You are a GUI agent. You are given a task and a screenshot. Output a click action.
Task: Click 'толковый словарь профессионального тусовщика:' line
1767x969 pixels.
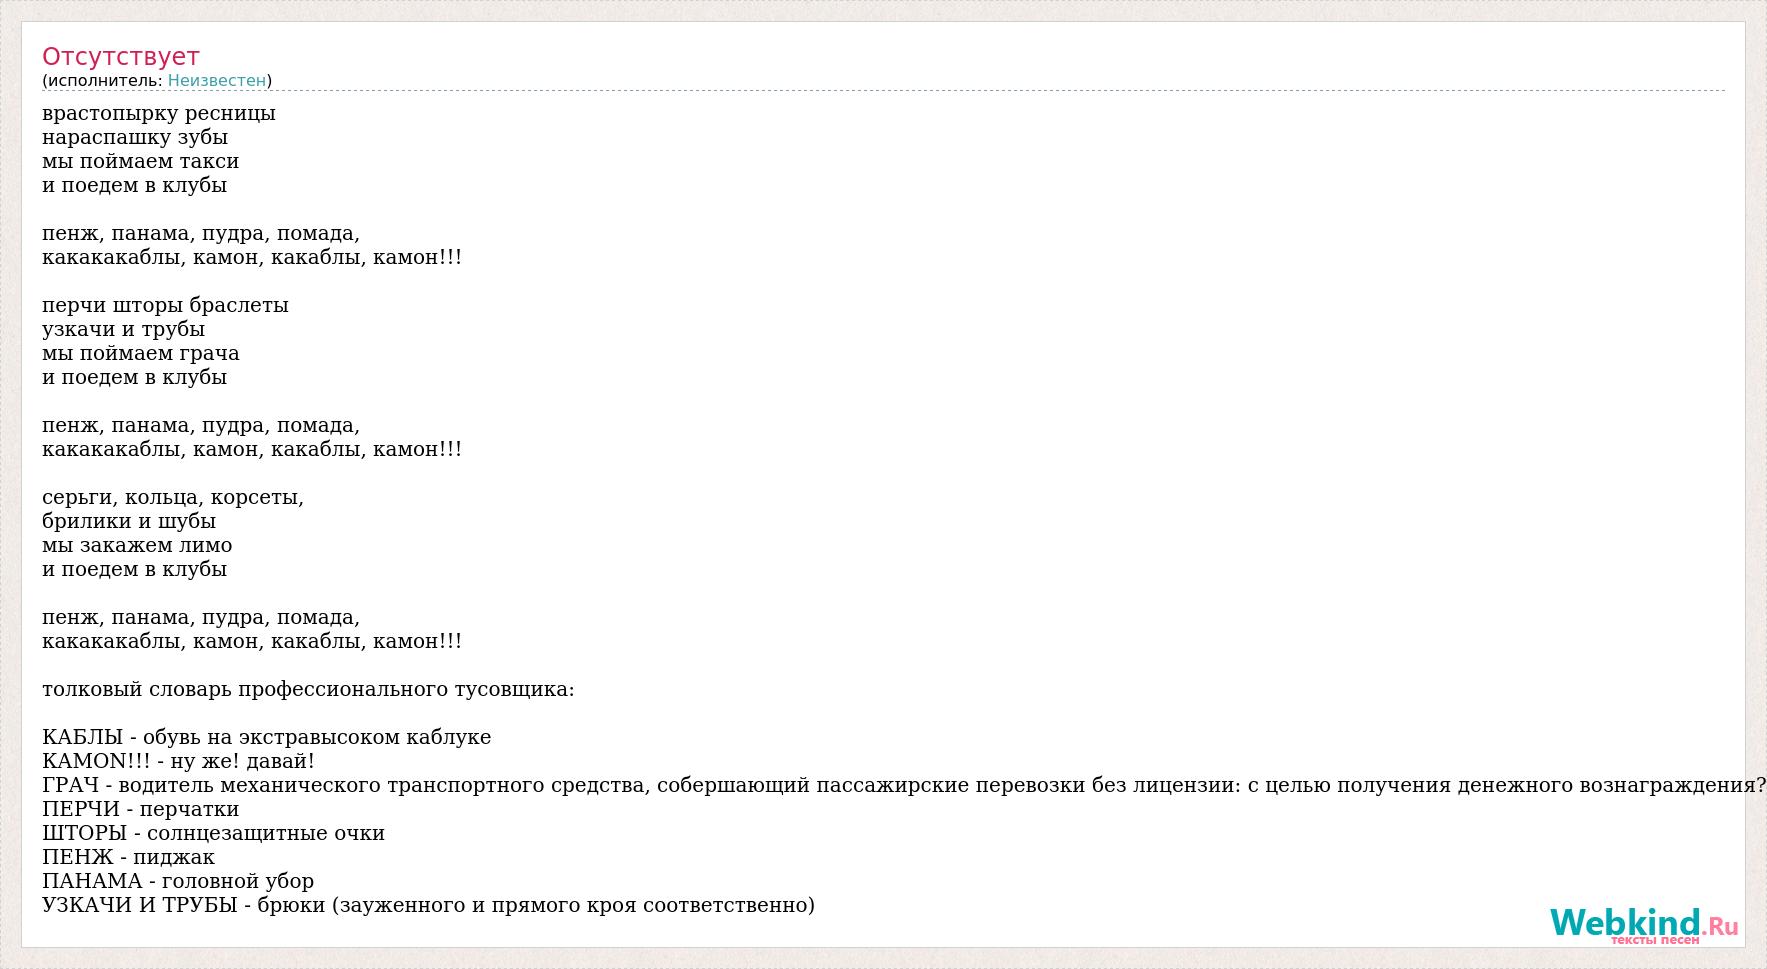tap(308, 689)
